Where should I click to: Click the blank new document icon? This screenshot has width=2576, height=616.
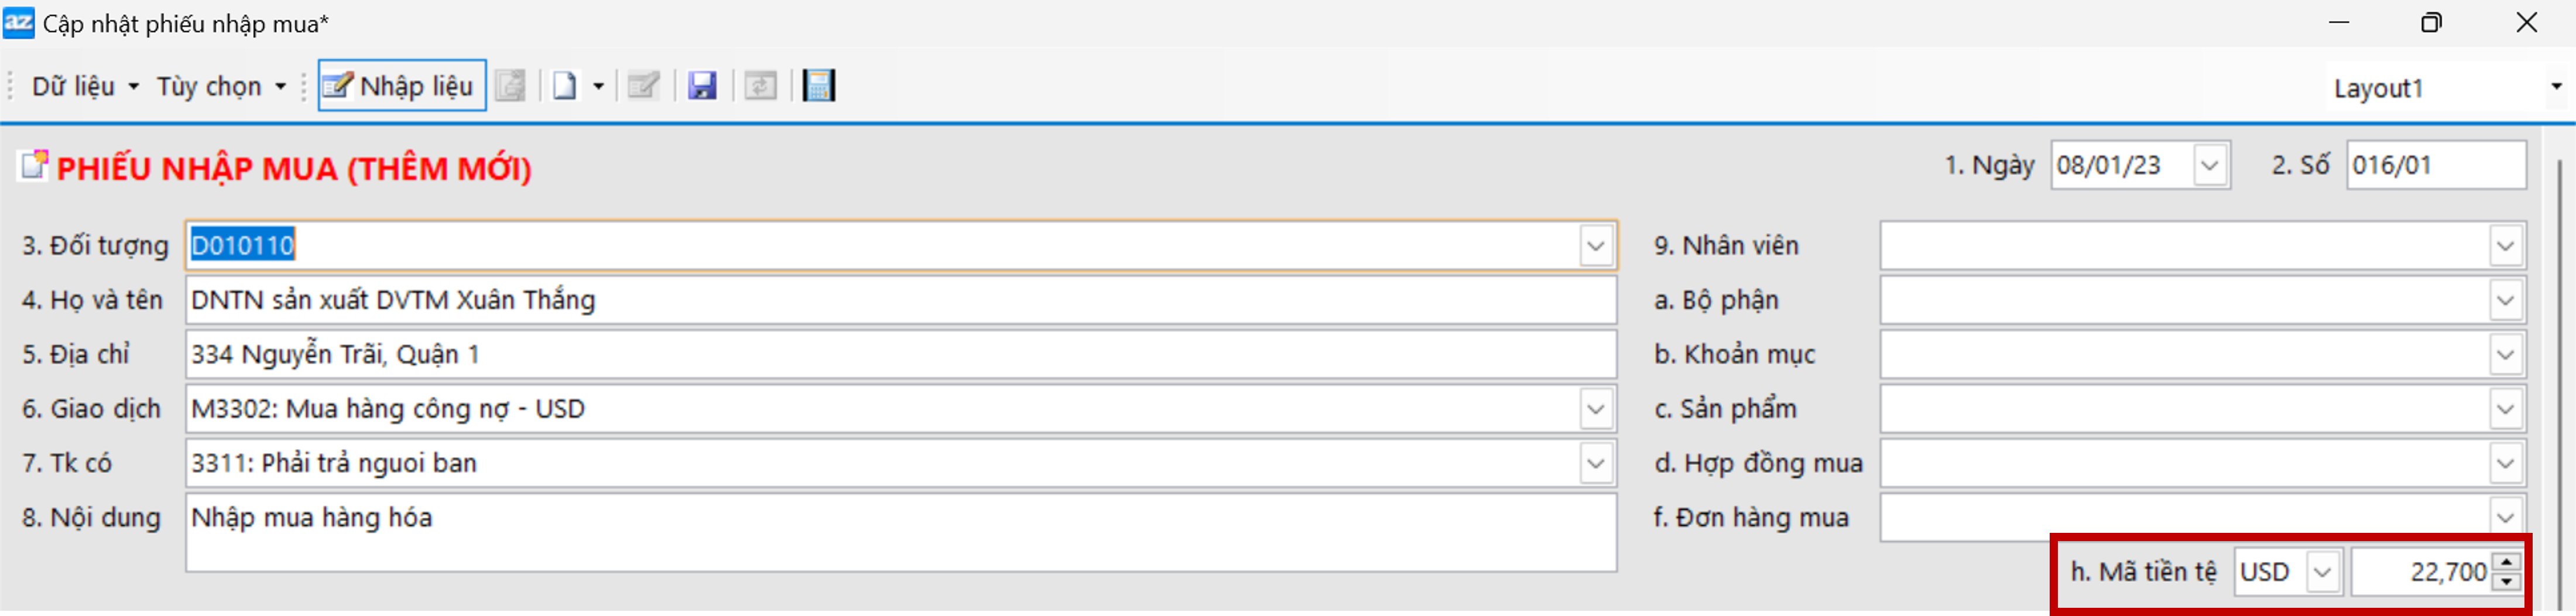(565, 86)
